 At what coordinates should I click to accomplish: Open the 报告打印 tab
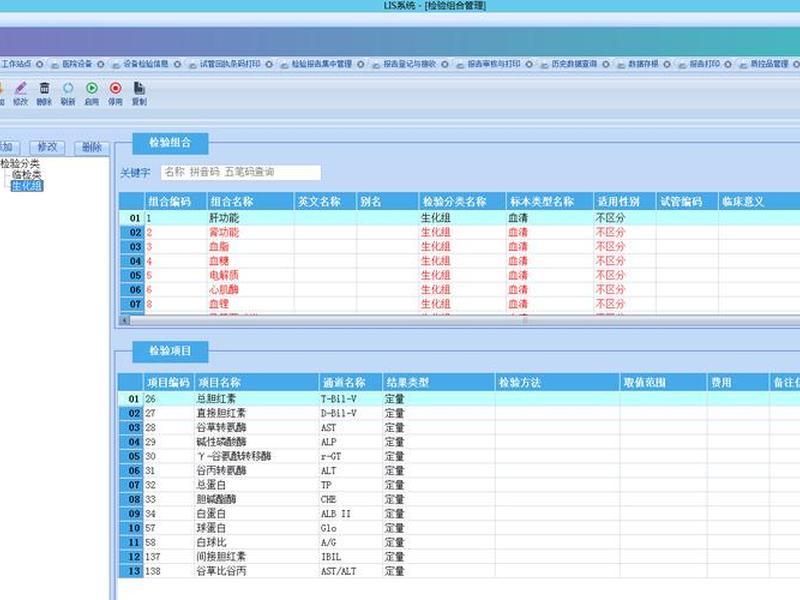pos(705,64)
